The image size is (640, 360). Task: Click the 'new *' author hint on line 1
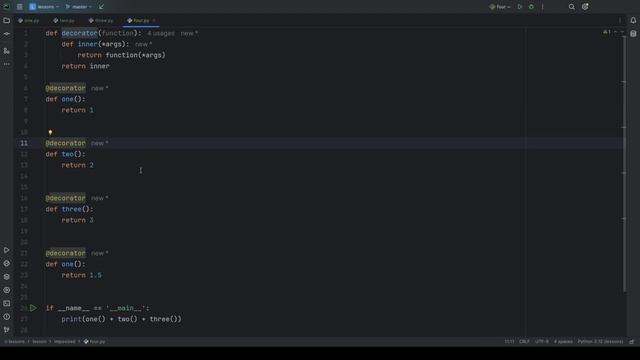pos(189,33)
